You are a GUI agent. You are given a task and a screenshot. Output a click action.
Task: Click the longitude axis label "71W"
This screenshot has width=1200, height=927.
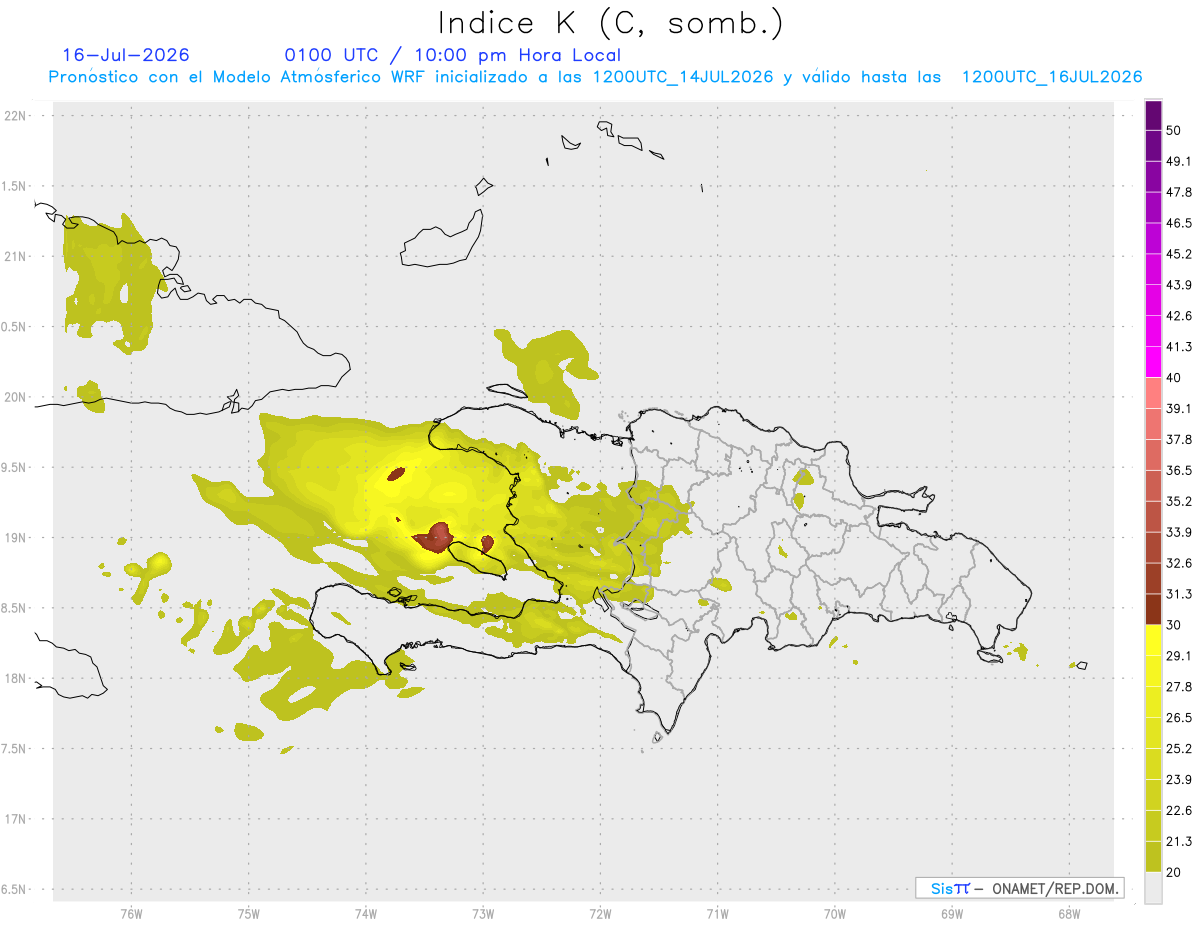pos(717,913)
